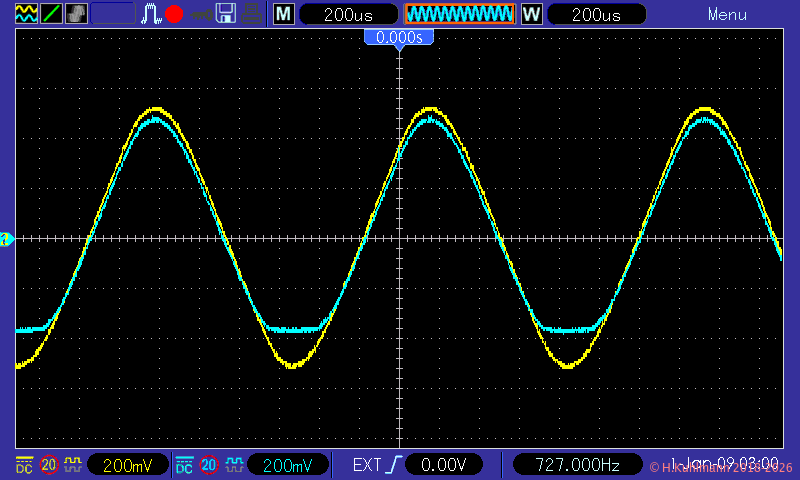Click the key lock icon
Image resolution: width=800 pixels, height=480 pixels.
(202, 15)
